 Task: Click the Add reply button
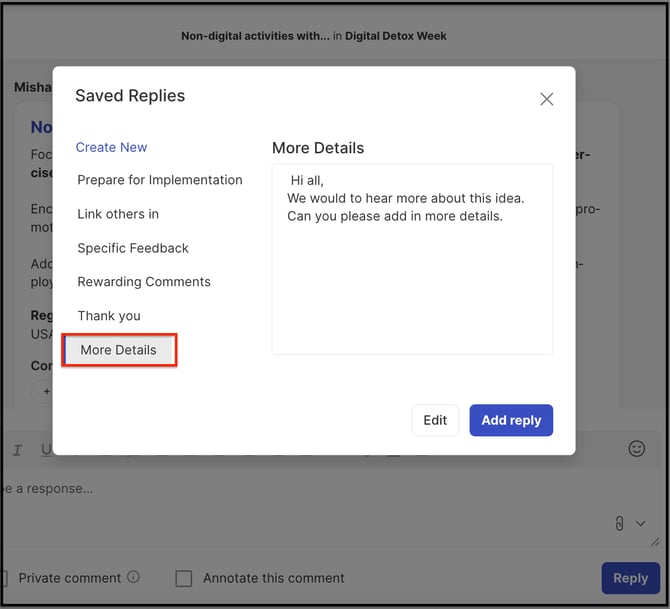coord(511,420)
